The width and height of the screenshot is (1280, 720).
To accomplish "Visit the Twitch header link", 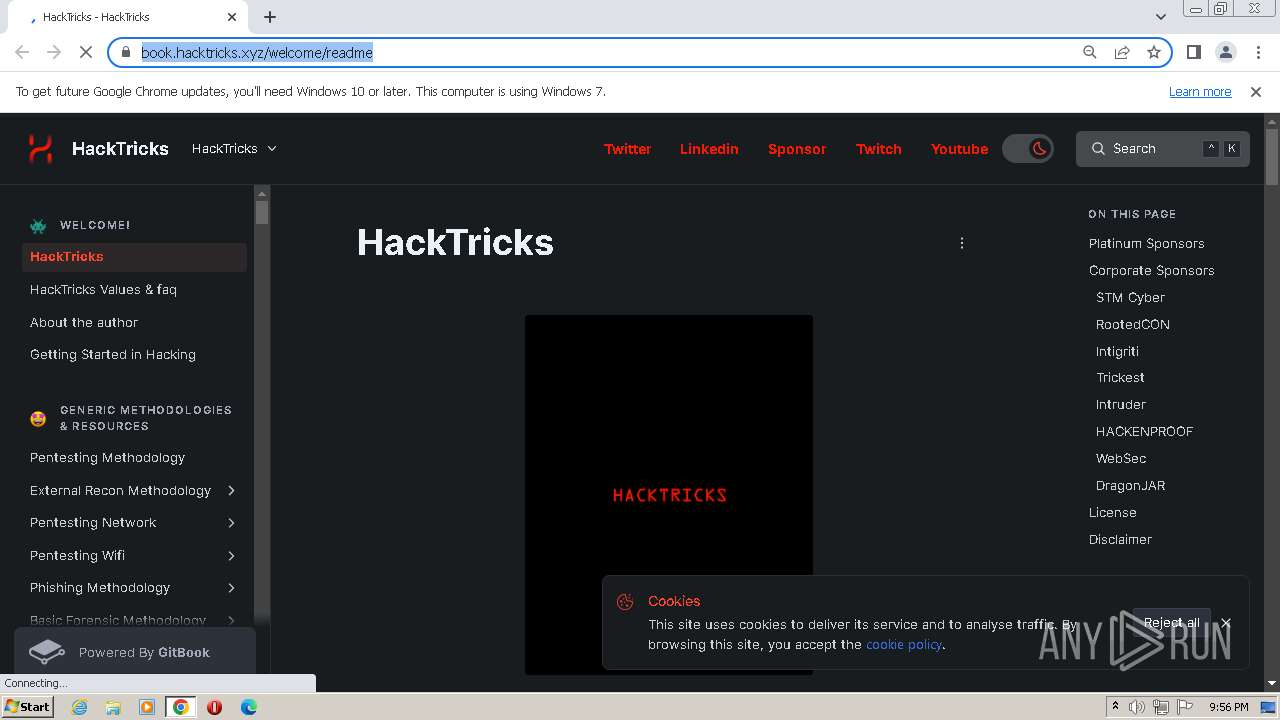I will [x=878, y=149].
